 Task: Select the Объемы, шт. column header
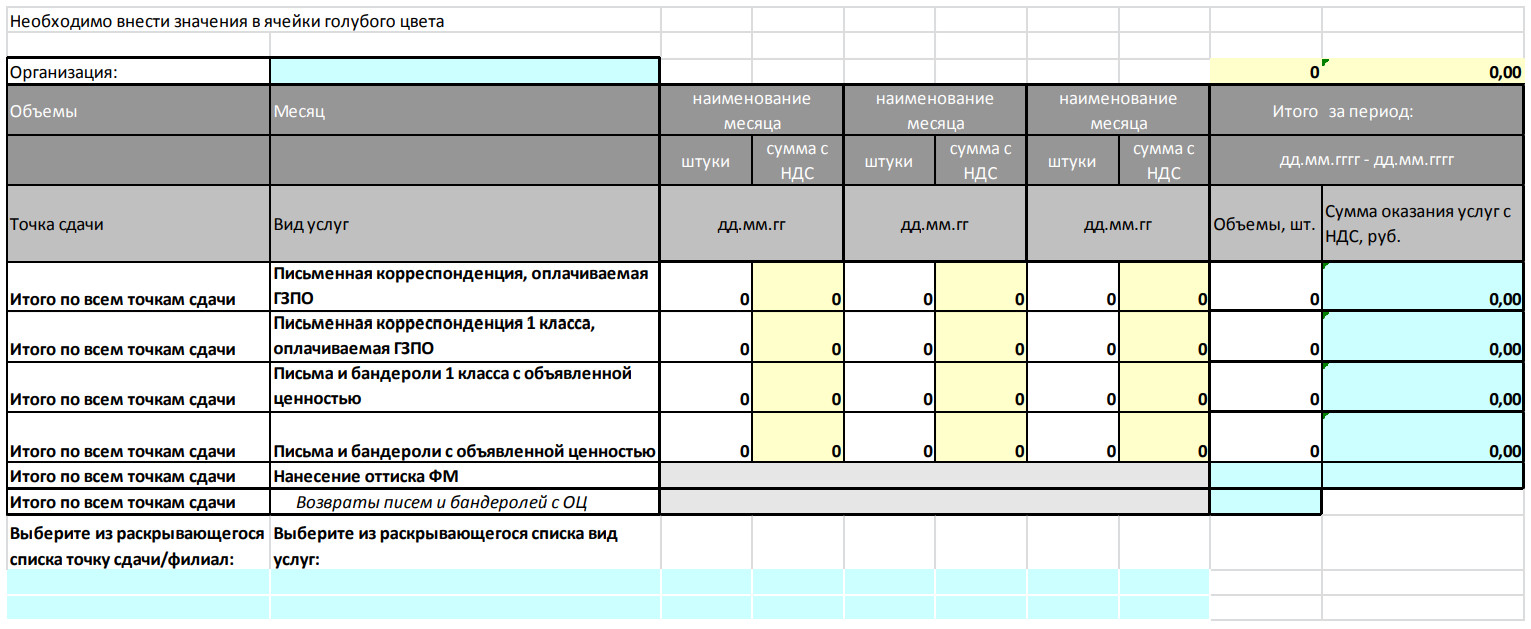1265,224
